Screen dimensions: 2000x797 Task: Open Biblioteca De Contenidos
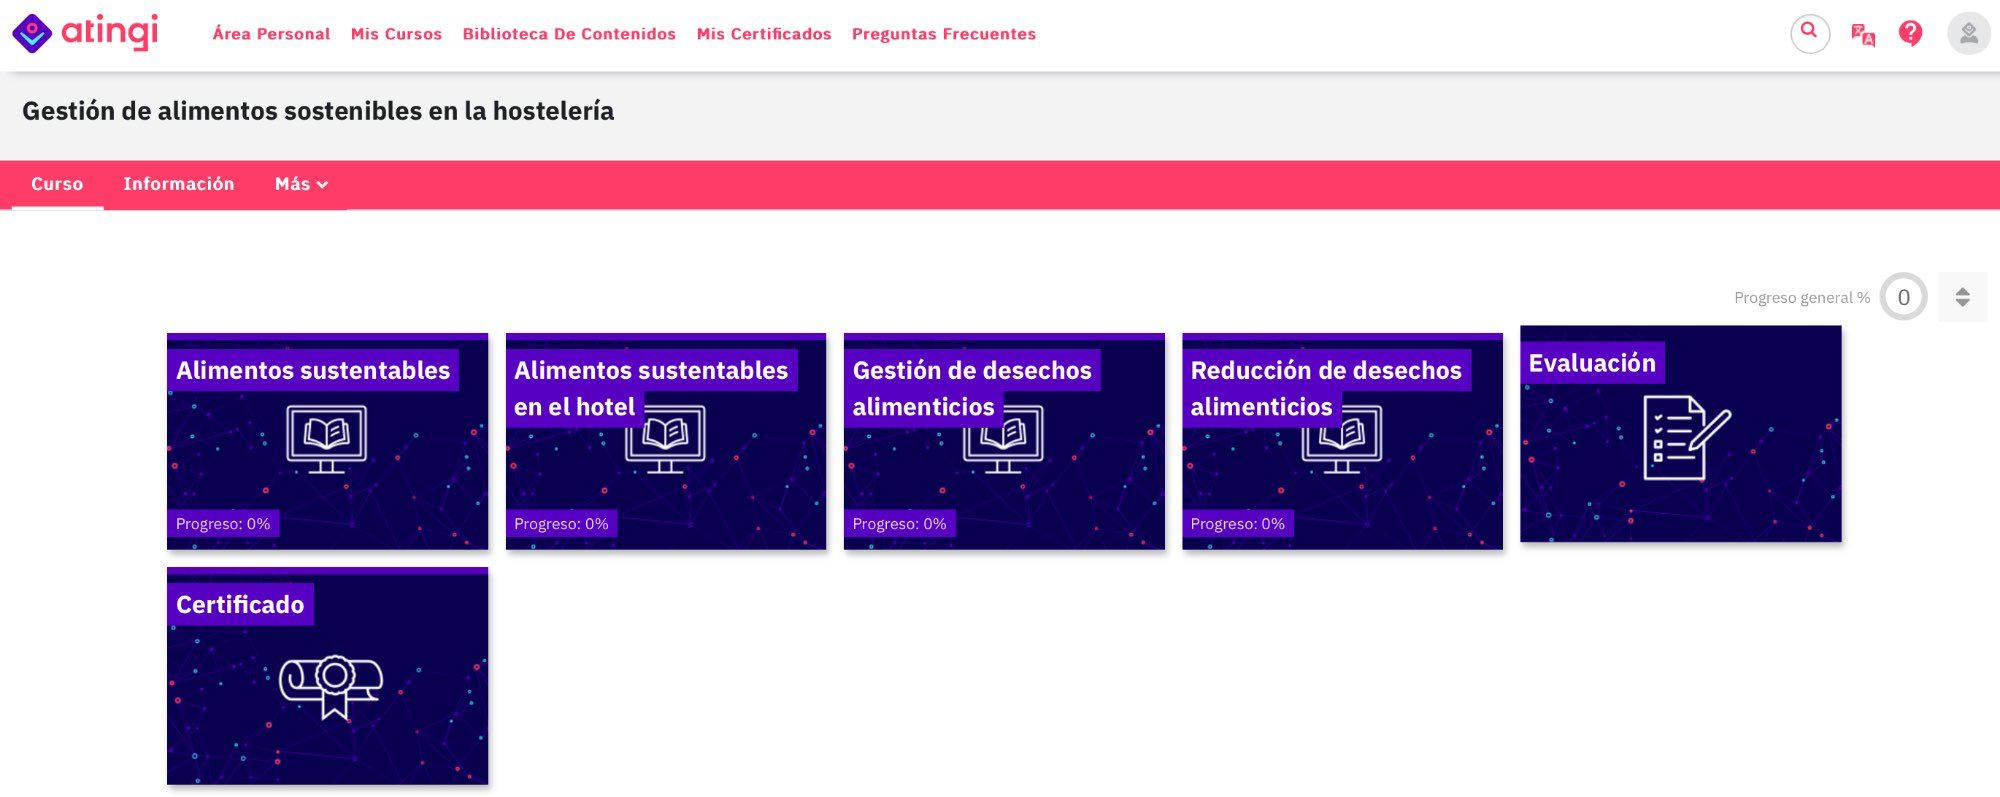tap(569, 34)
